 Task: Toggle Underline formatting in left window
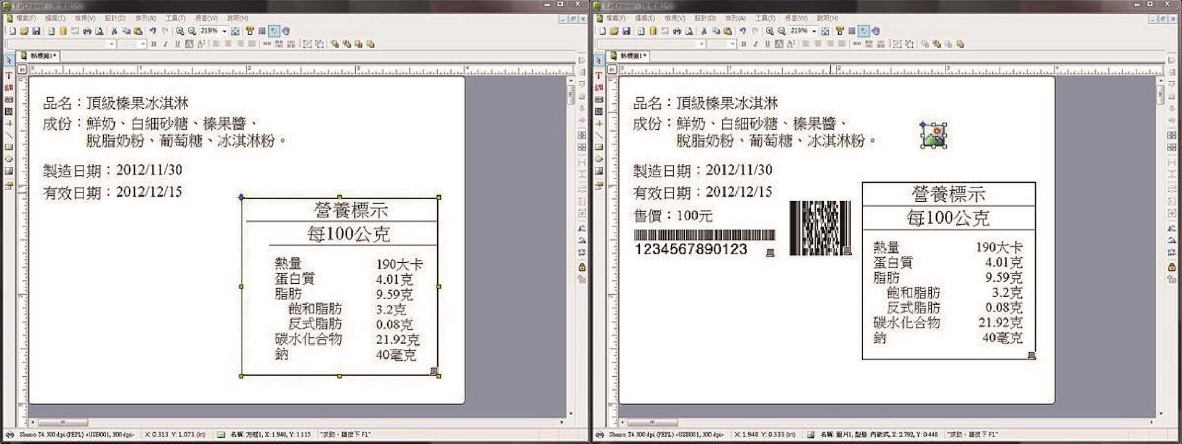click(176, 44)
